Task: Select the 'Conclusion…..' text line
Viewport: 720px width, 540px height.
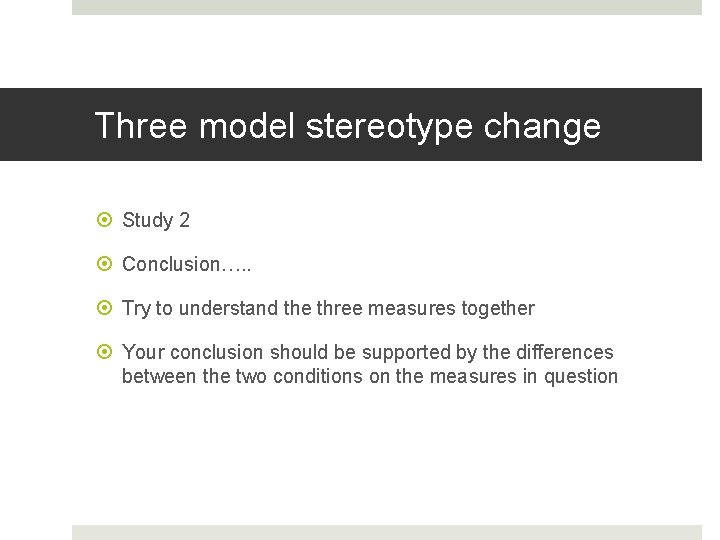Action: 186,264
